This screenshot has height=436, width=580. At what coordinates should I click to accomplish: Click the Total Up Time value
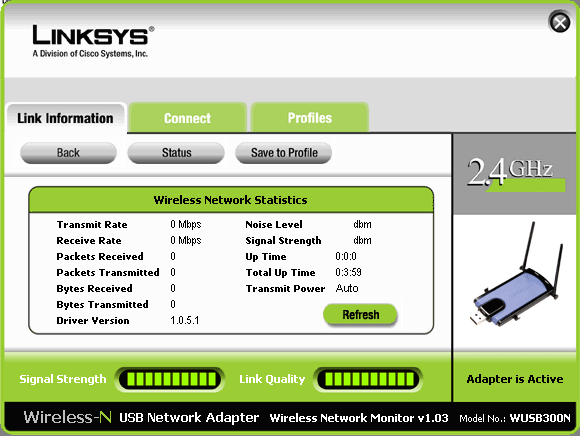[348, 272]
